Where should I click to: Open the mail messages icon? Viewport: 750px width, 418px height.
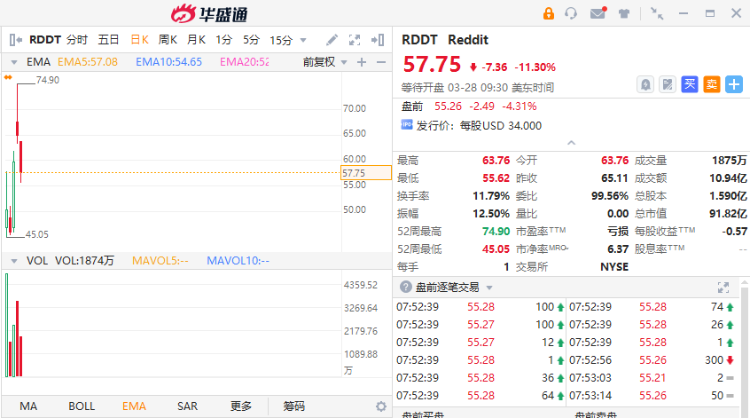tap(598, 13)
